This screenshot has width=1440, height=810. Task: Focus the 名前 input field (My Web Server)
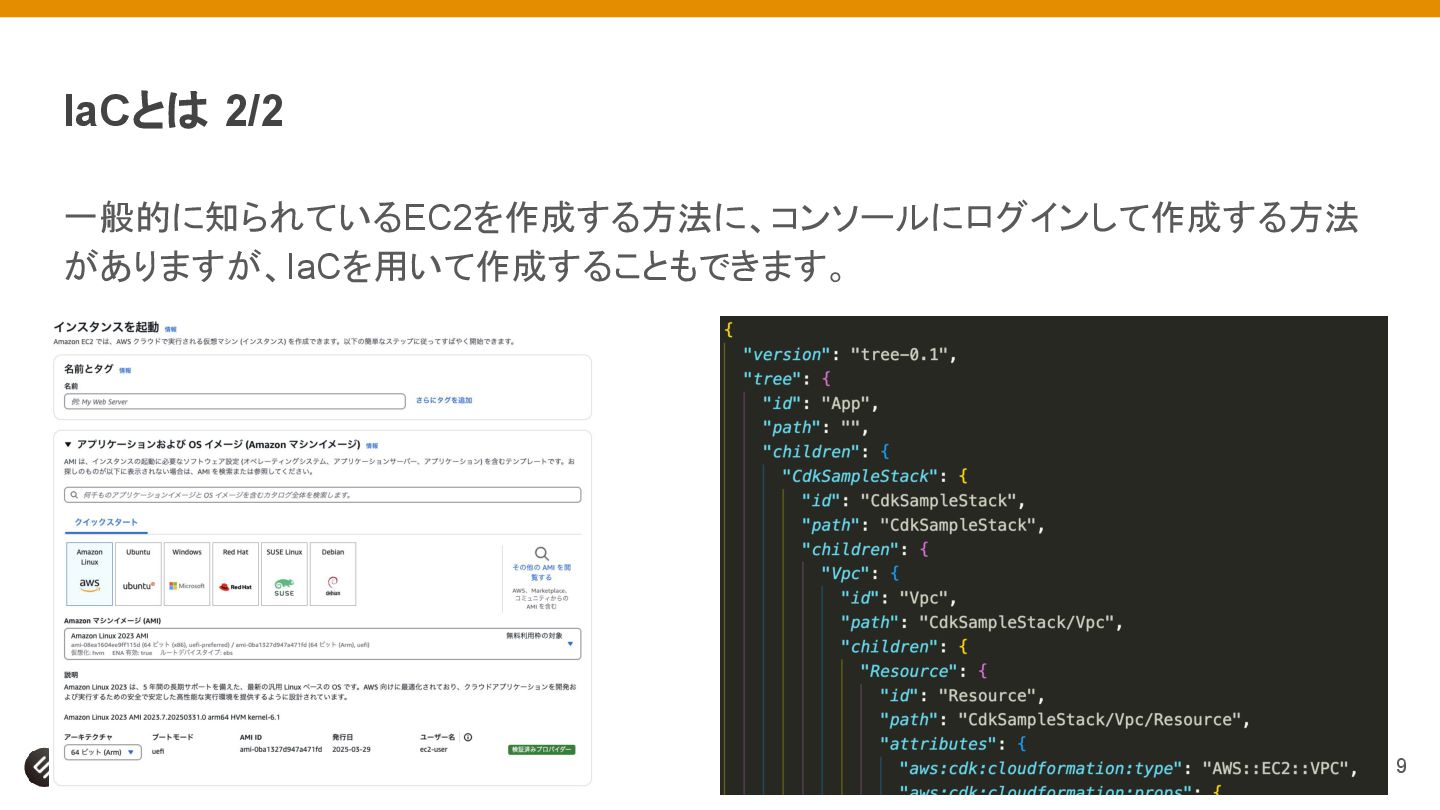(235, 401)
